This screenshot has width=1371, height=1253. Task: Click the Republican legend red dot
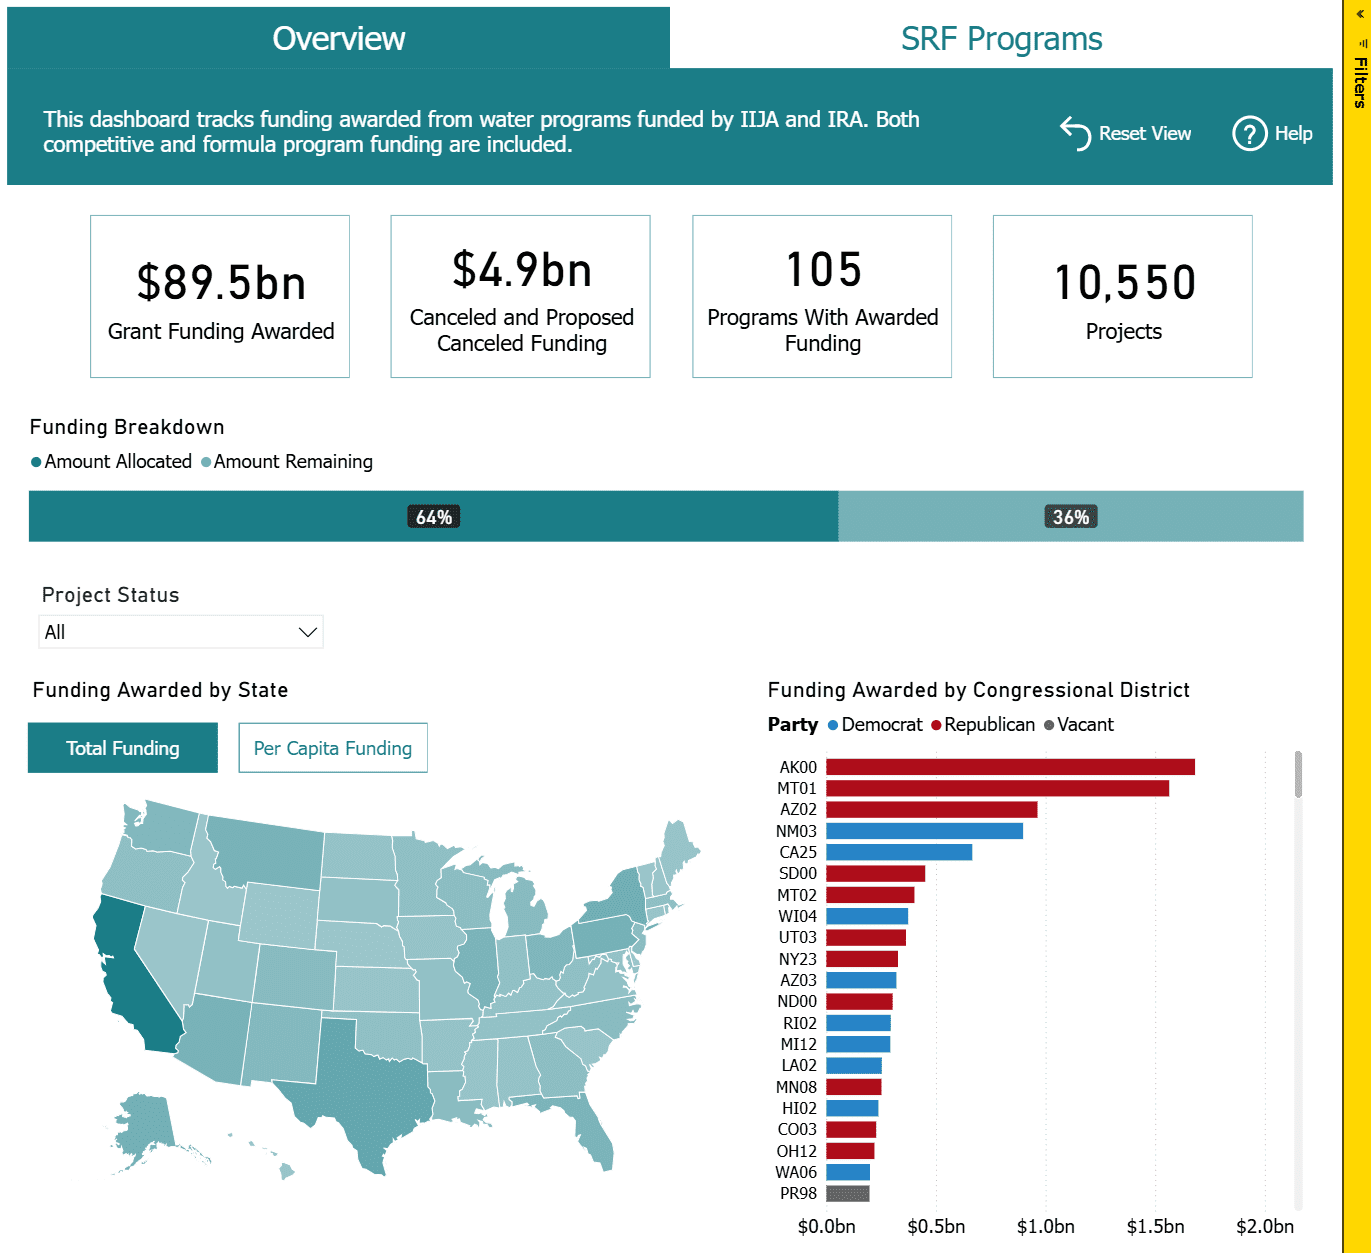pyautogui.click(x=936, y=725)
